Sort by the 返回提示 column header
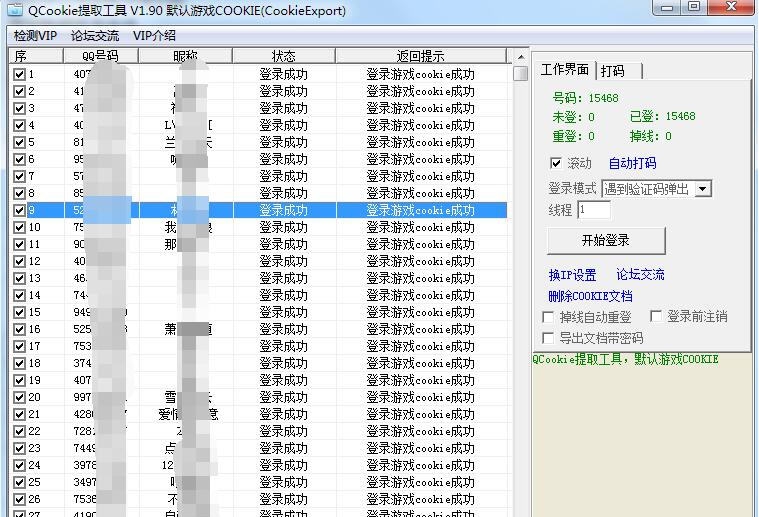 421,56
